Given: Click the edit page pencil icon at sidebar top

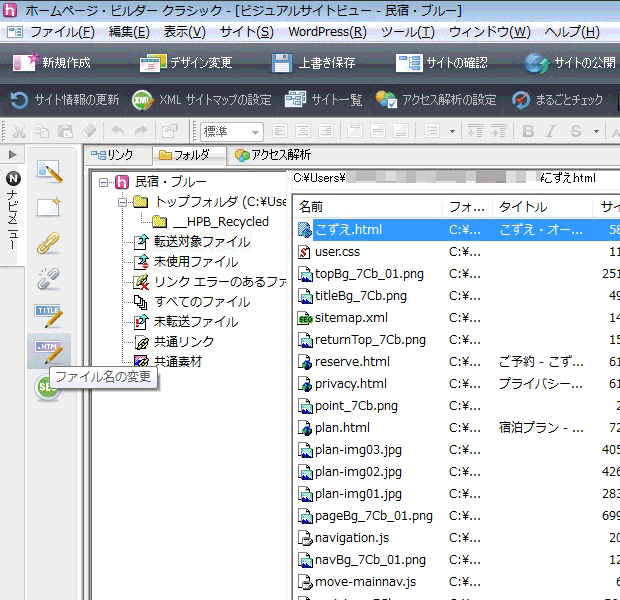Looking at the screenshot, I should 48,171.
